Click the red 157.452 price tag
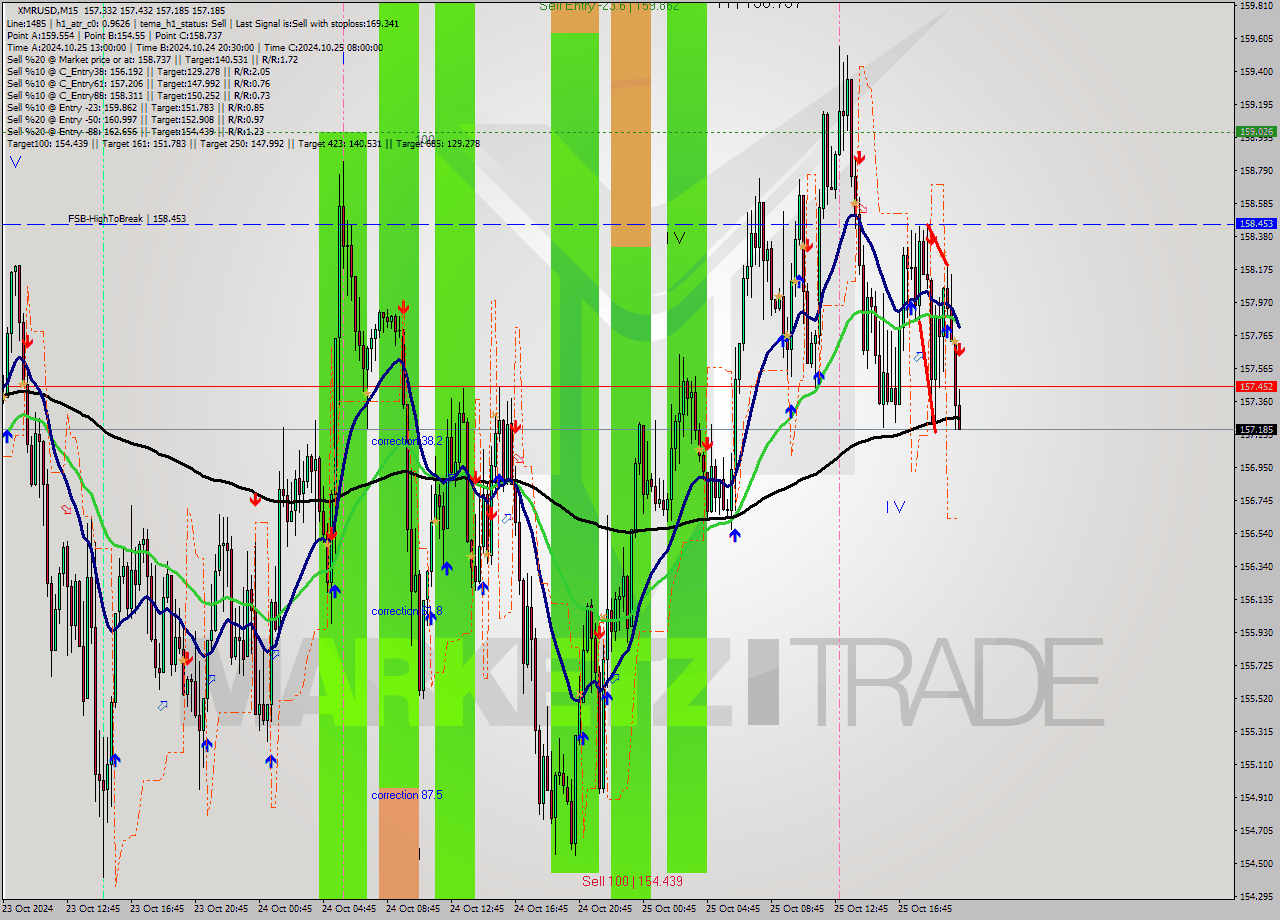The height and width of the screenshot is (920, 1280). pos(1256,386)
